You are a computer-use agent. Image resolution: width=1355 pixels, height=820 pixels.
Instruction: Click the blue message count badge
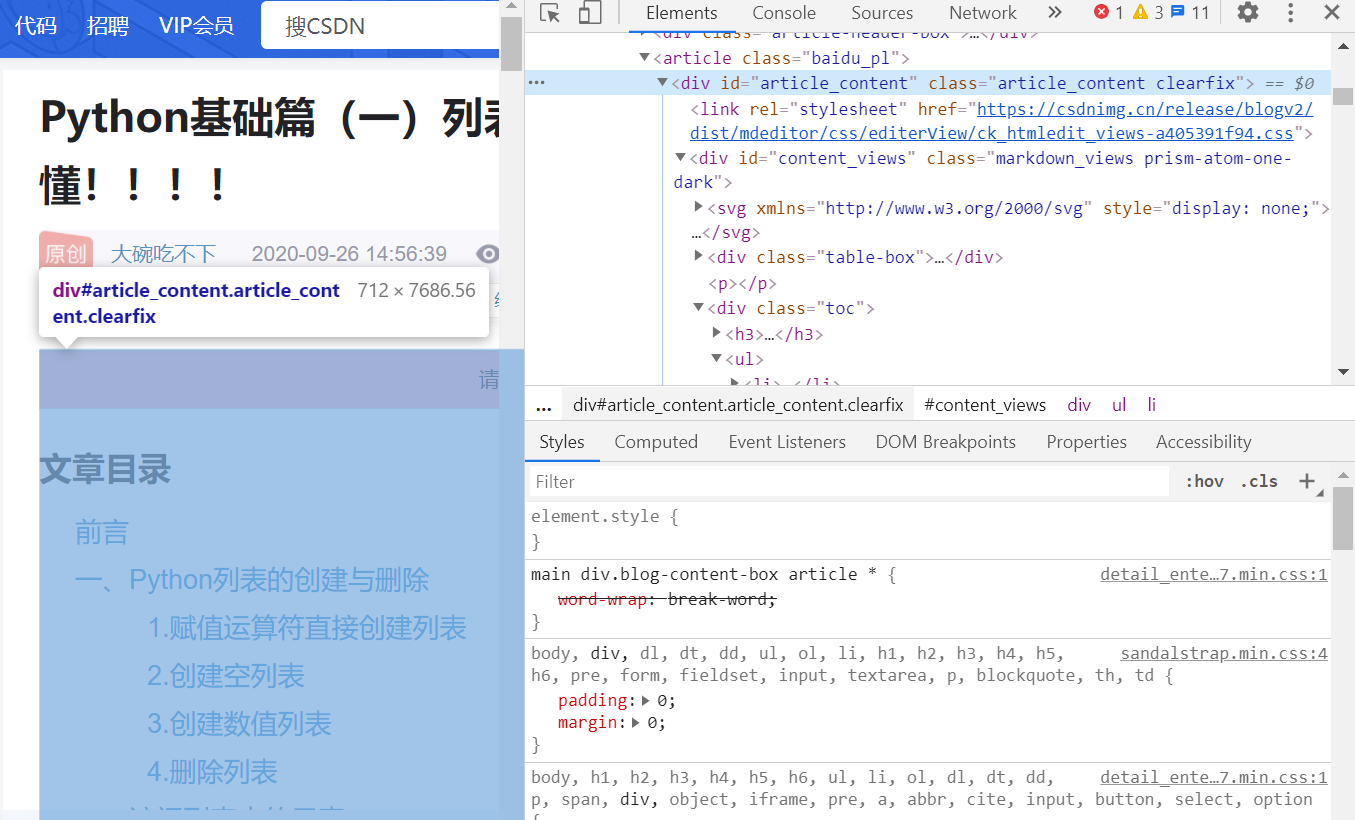[x=1190, y=13]
